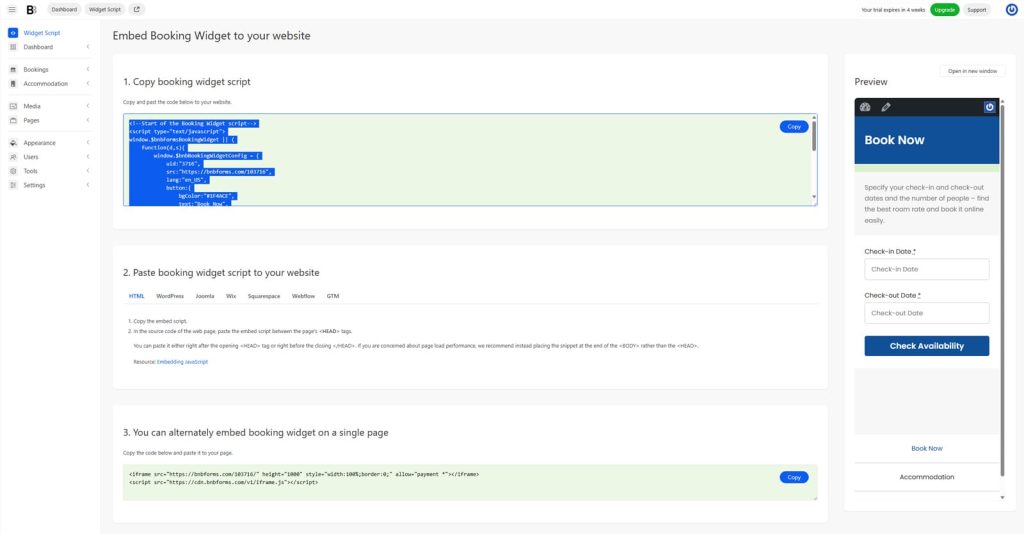Expand the Dashboard sidebar chevron
1024x534 pixels.
88,47
